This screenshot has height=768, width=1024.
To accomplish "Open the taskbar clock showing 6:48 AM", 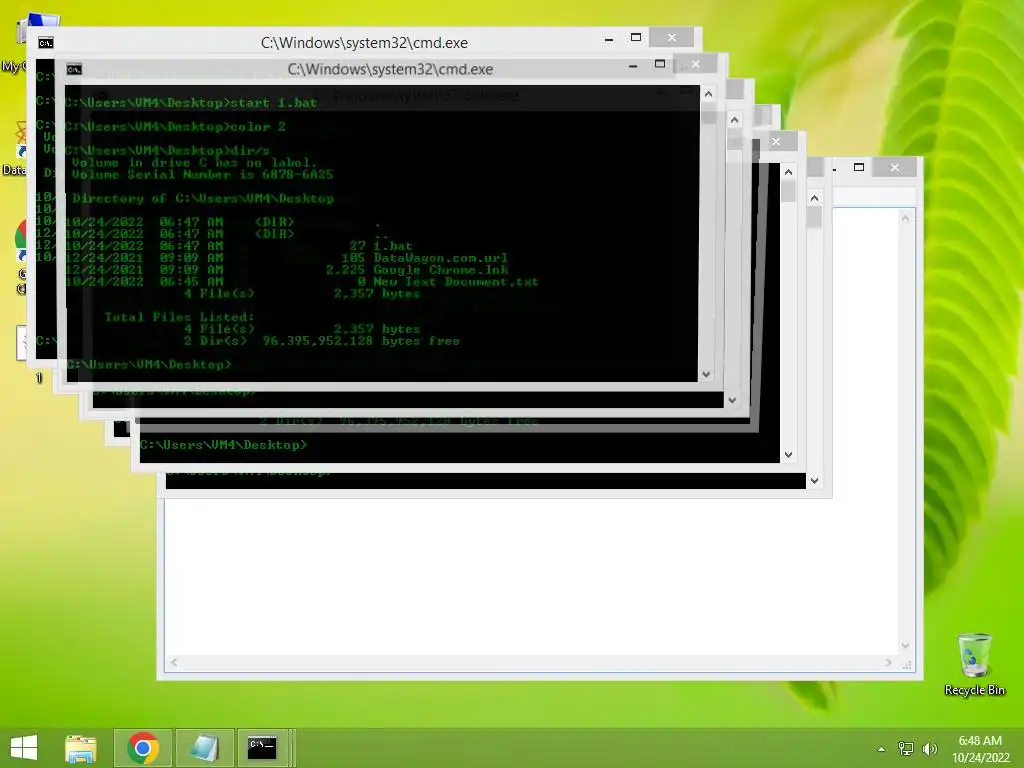I will tap(980, 749).
